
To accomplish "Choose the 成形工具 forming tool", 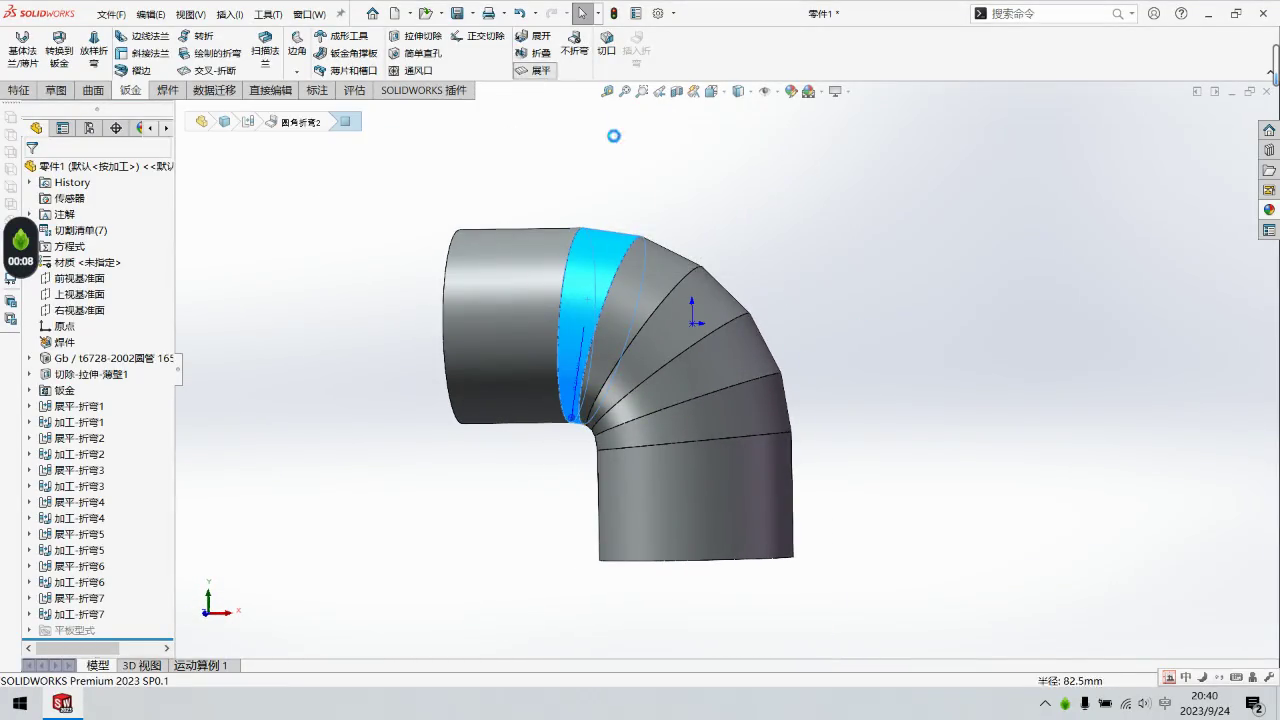I will click(341, 36).
